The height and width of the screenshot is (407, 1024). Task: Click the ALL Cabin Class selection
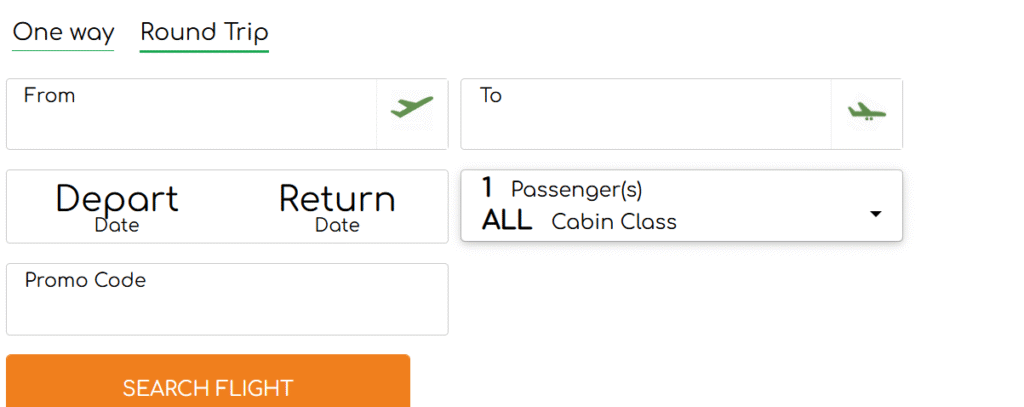coord(580,222)
